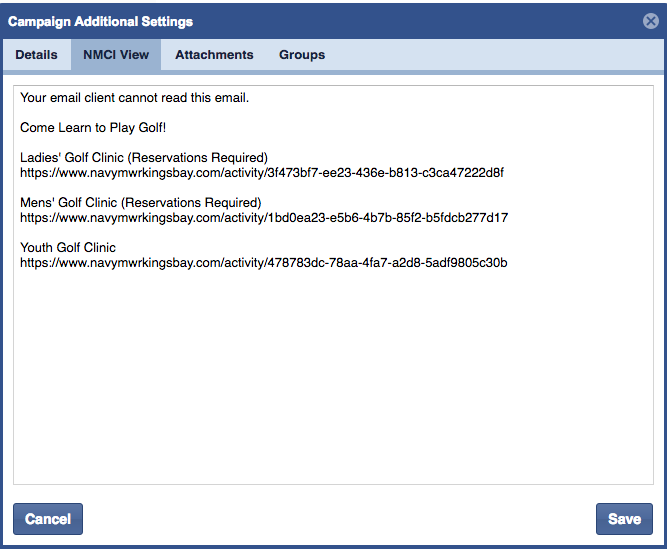
Task: Click the Mens' Golf Clinic activity URL
Action: (264, 218)
